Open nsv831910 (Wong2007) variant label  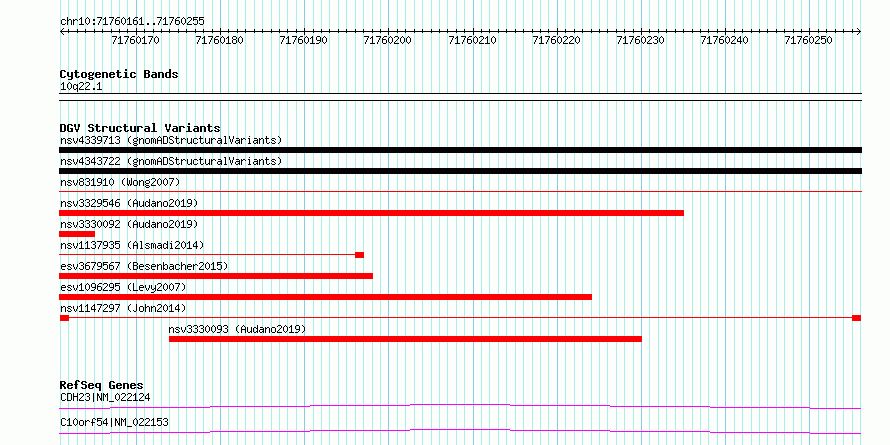120,182
